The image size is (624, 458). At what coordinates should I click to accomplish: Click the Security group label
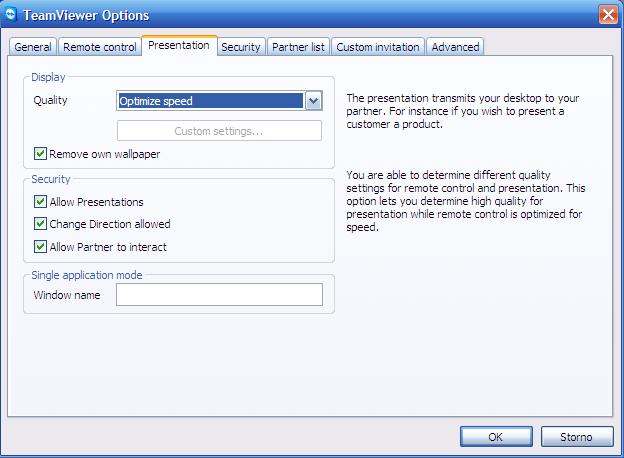(51, 179)
